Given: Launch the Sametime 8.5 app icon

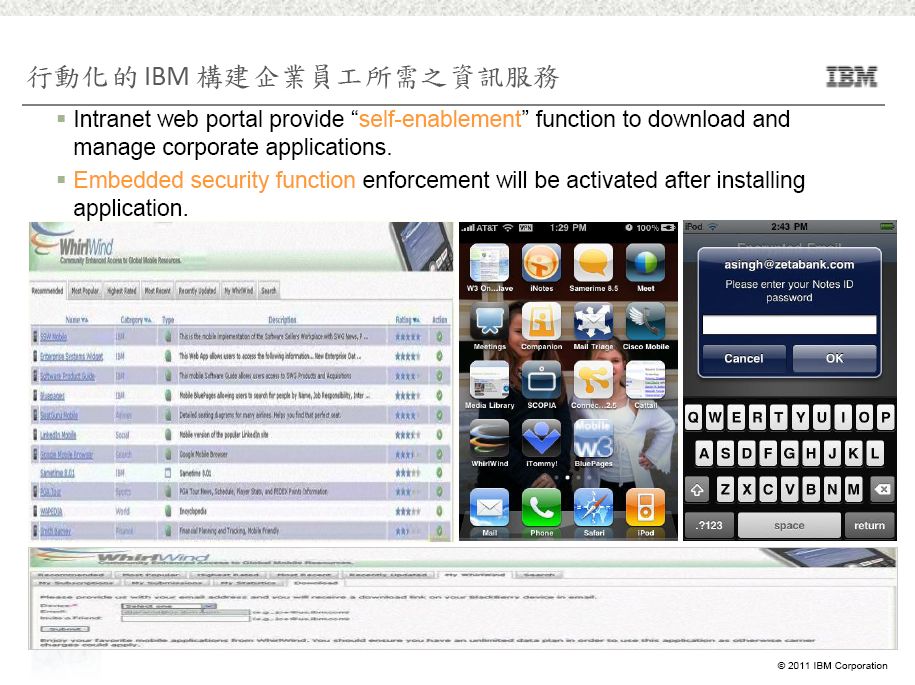Looking at the screenshot, I should [x=593, y=263].
